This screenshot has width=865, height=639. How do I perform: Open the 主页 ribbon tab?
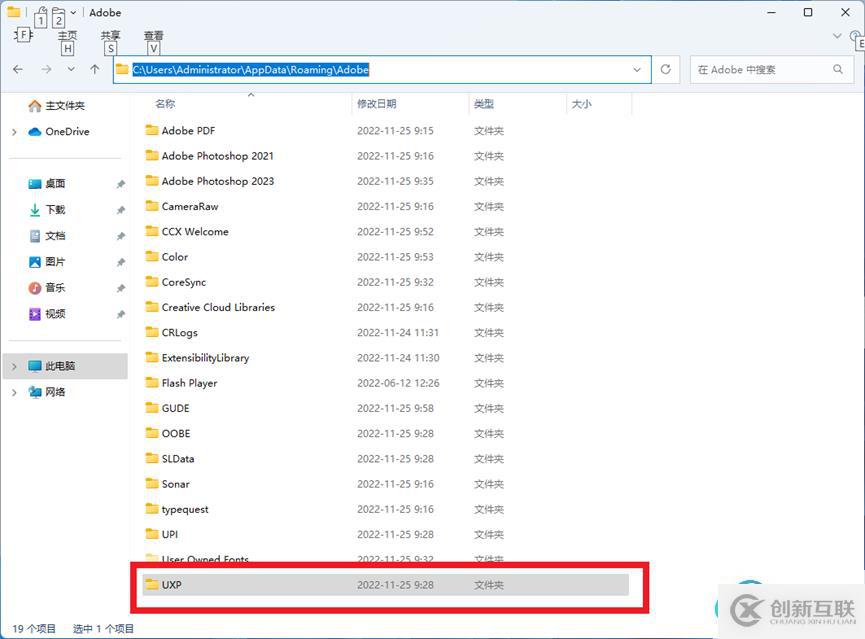67,36
